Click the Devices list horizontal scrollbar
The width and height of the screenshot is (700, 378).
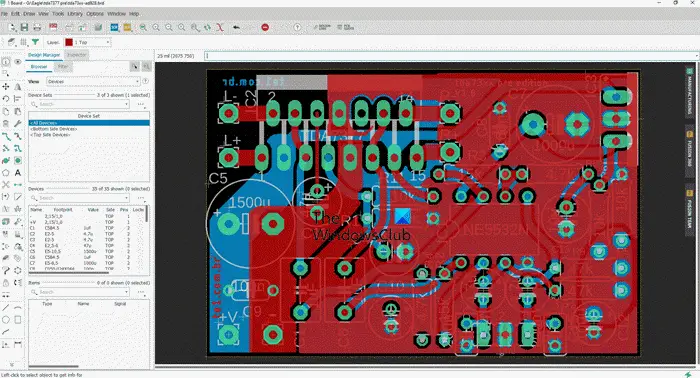pyautogui.click(x=69, y=272)
